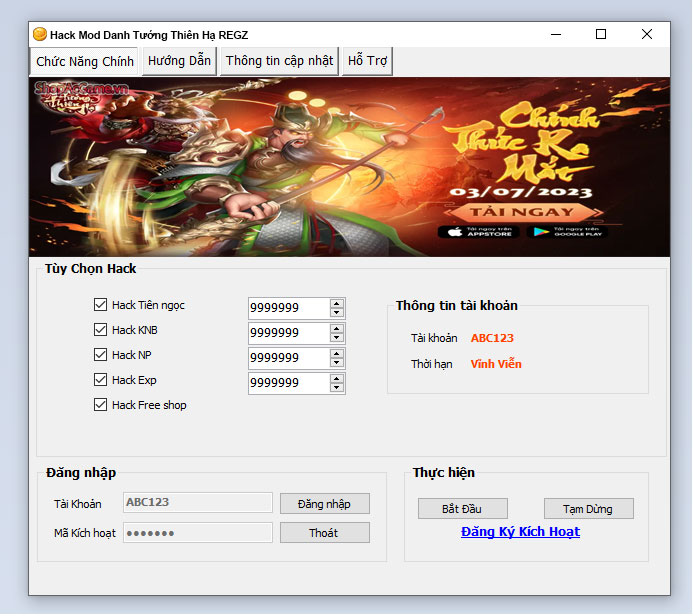
Task: Increase Hack Tiên ngọc value with up arrow
Action: tap(336, 303)
